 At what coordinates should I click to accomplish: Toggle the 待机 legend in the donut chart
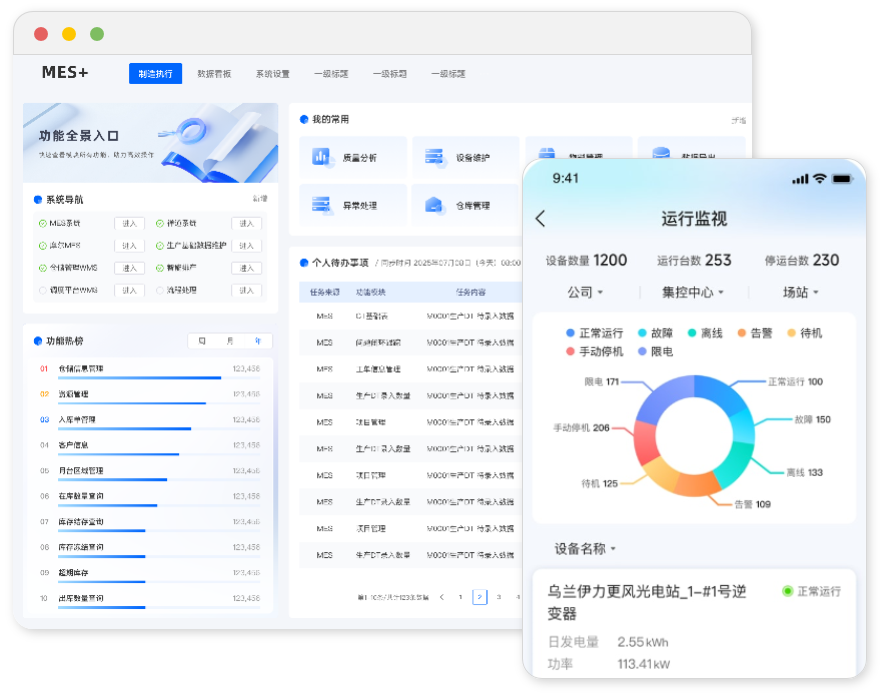click(812, 333)
